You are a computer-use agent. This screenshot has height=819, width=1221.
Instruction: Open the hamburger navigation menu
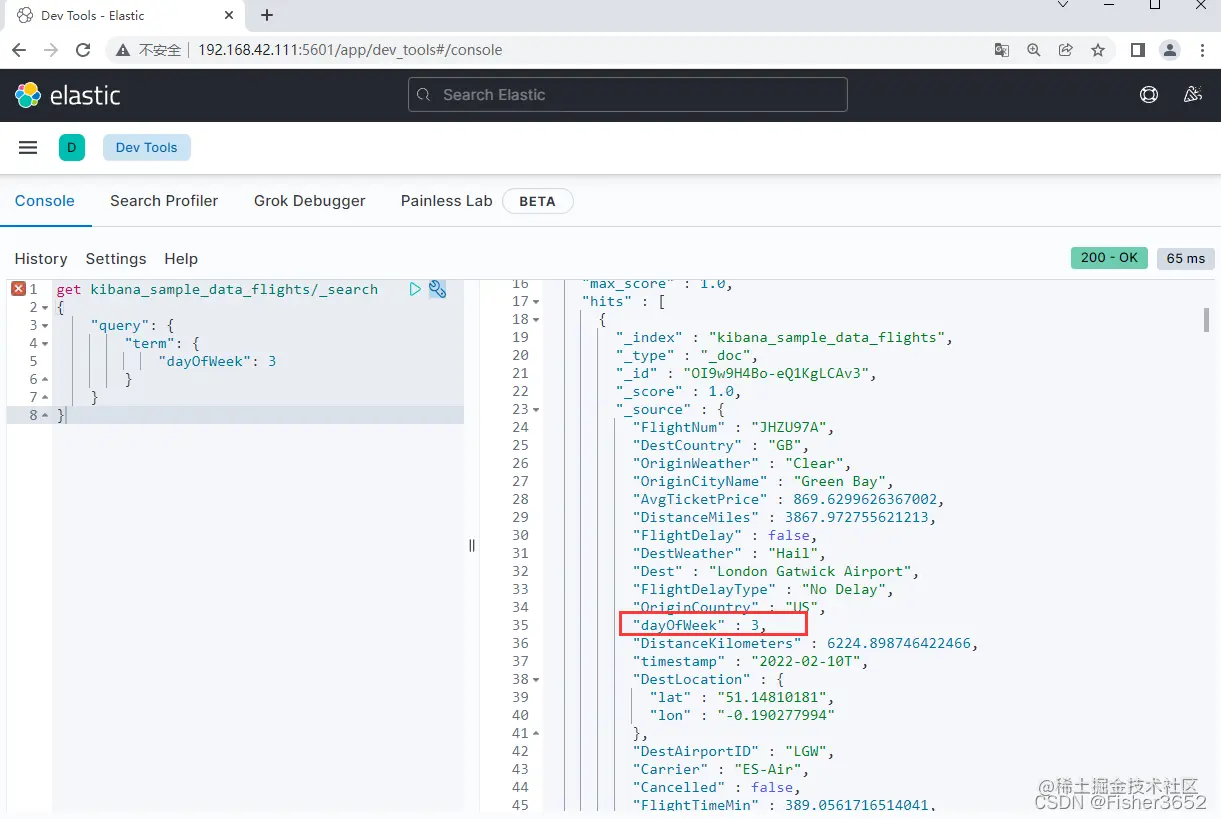pos(28,147)
